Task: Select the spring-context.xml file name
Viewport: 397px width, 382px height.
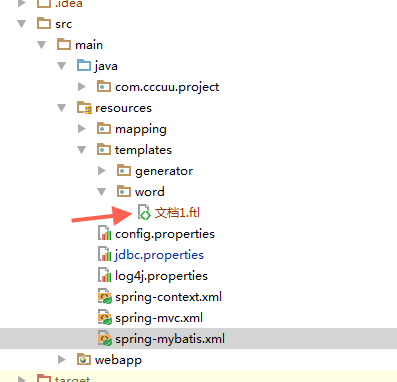Action: tap(168, 297)
